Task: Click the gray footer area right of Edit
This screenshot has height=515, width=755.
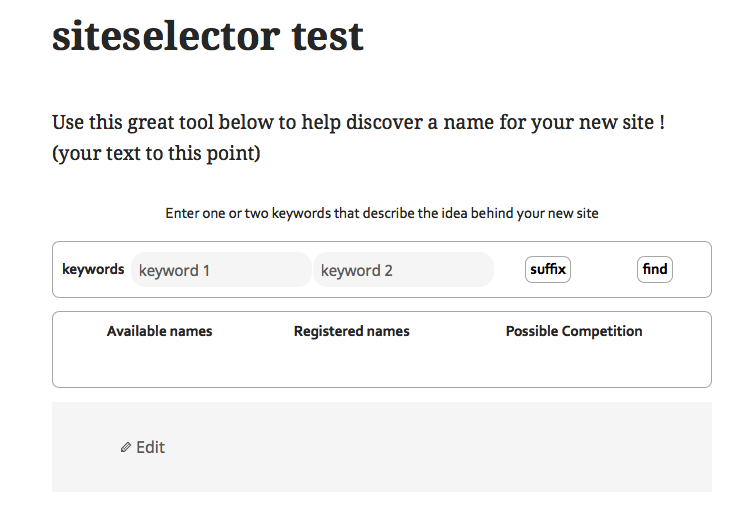Action: click(433, 447)
